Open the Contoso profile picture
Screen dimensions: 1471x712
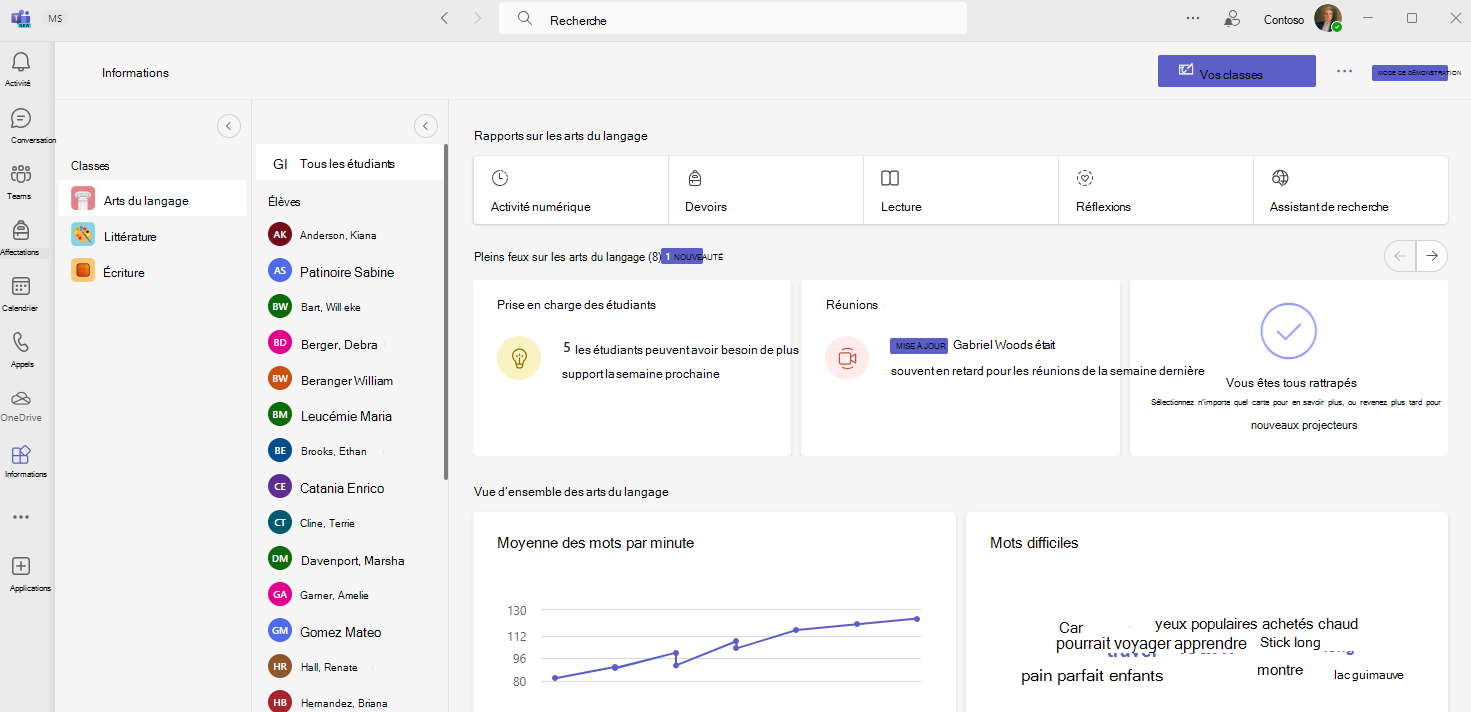click(1327, 18)
